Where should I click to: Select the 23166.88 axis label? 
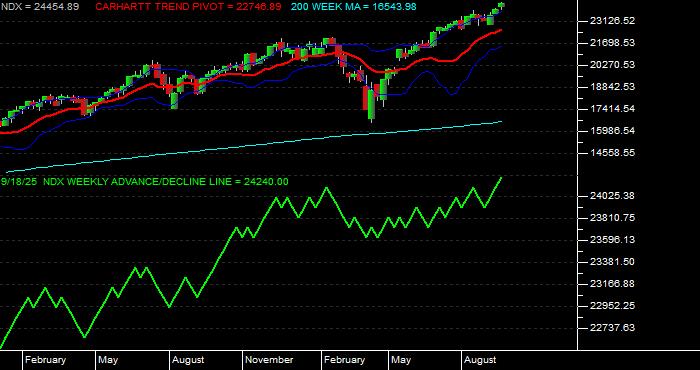click(612, 284)
